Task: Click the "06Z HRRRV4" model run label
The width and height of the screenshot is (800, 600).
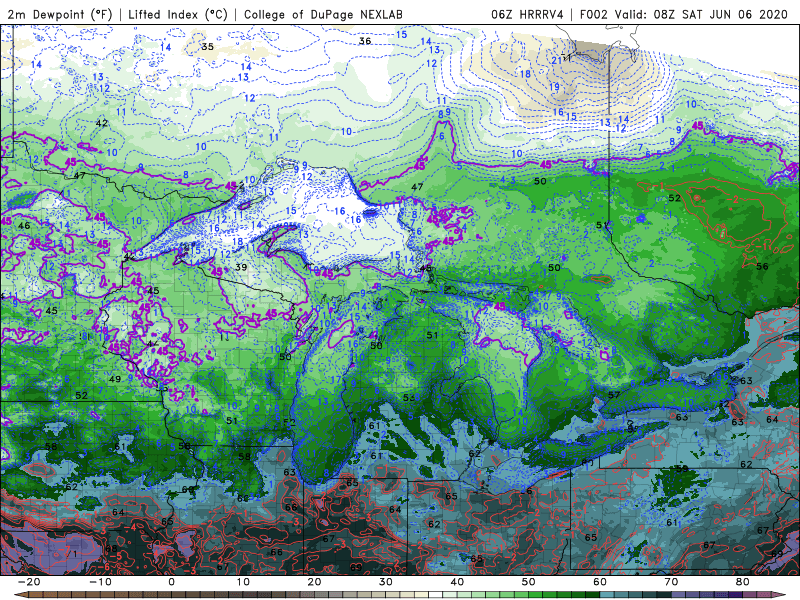Action: point(527,14)
